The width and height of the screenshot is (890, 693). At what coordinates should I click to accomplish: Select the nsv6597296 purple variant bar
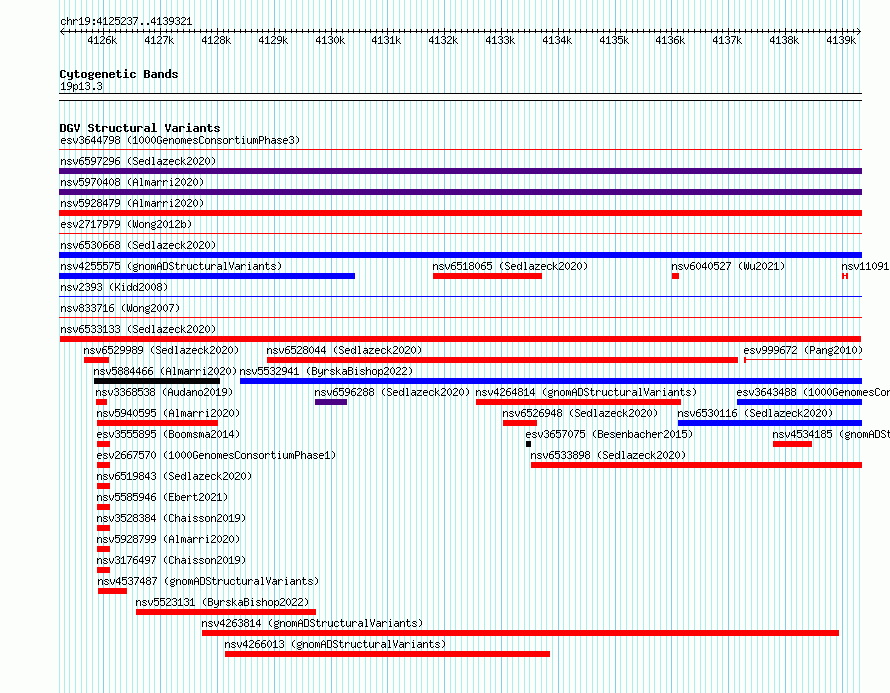[460, 171]
